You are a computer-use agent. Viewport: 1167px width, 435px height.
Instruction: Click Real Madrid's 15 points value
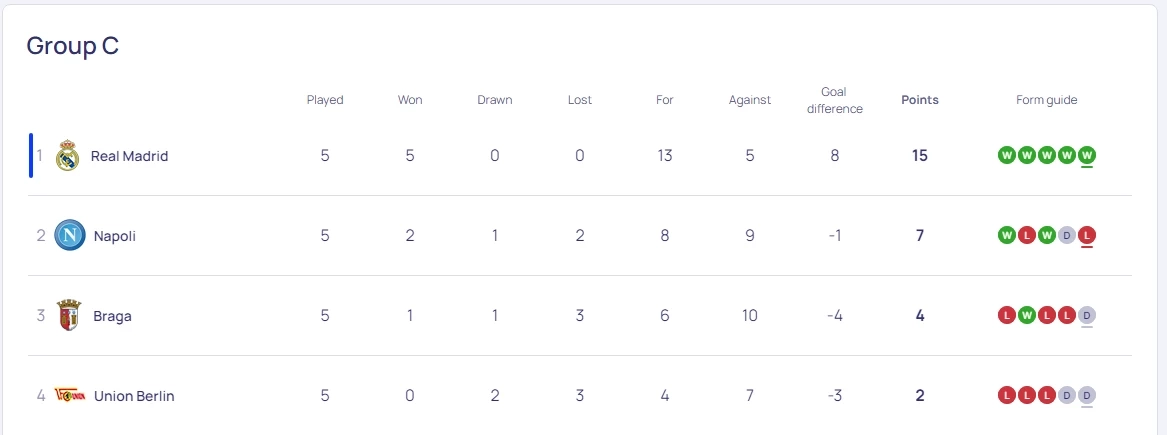(920, 156)
